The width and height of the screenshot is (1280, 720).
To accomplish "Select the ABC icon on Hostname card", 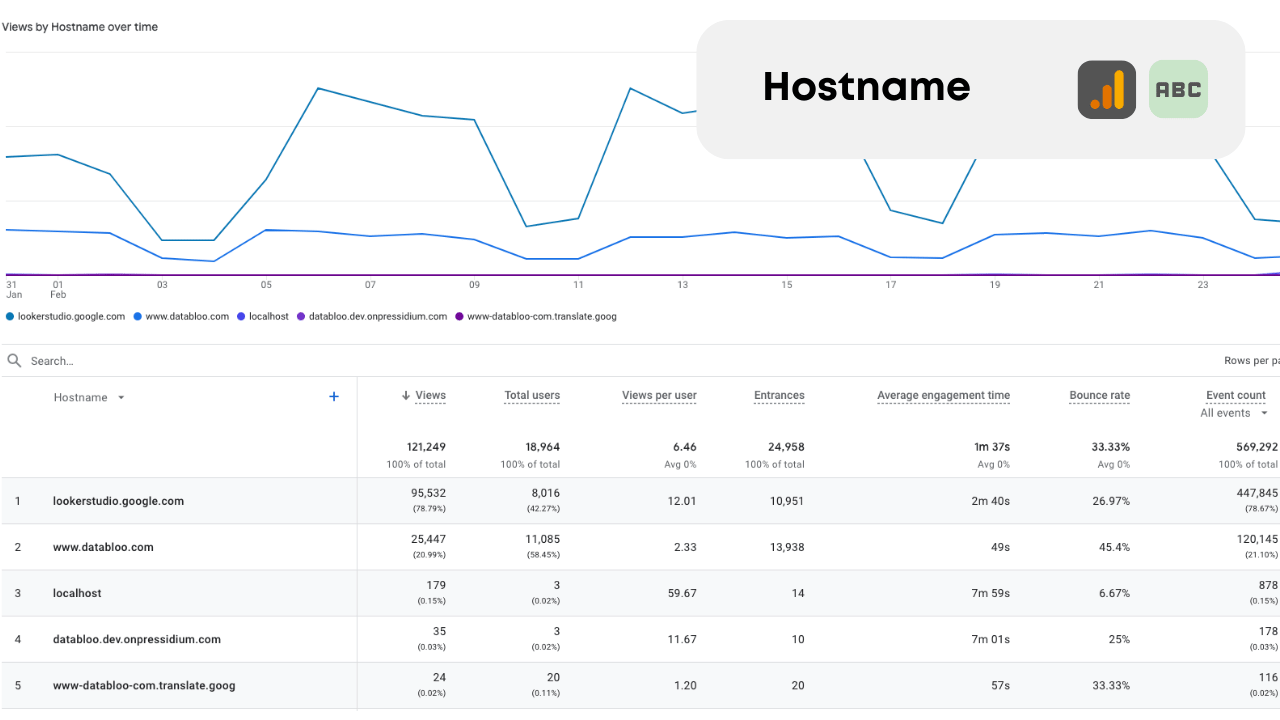I will [x=1178, y=89].
